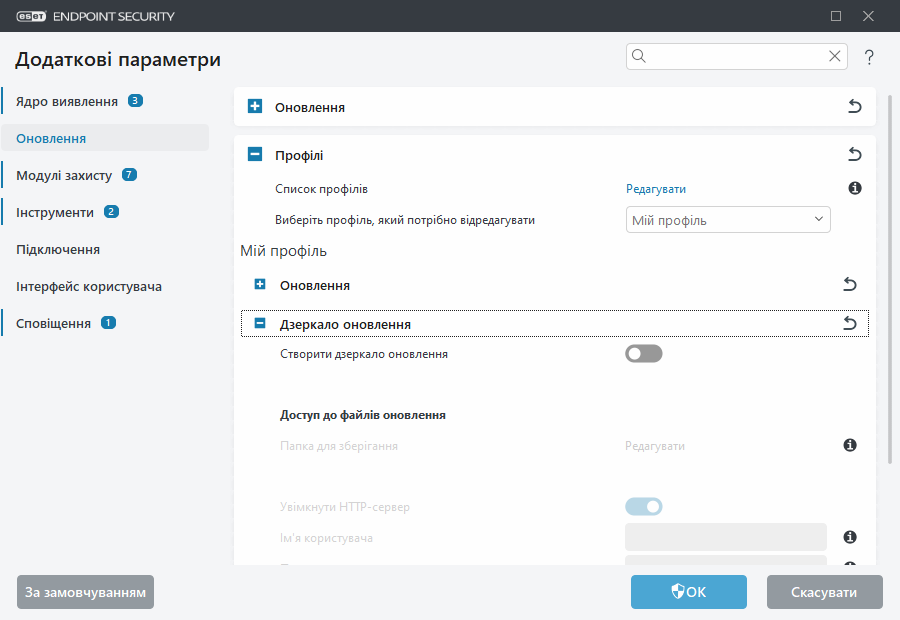
Task: Open Інструменти category
Action: 55,213
